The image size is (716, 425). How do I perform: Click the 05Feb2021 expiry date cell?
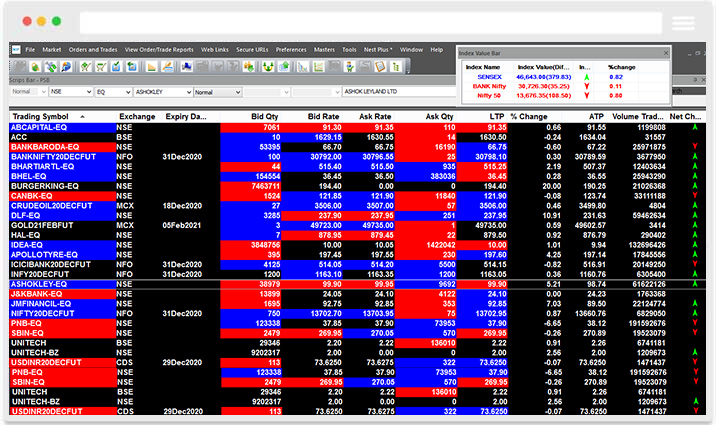pyautogui.click(x=182, y=226)
